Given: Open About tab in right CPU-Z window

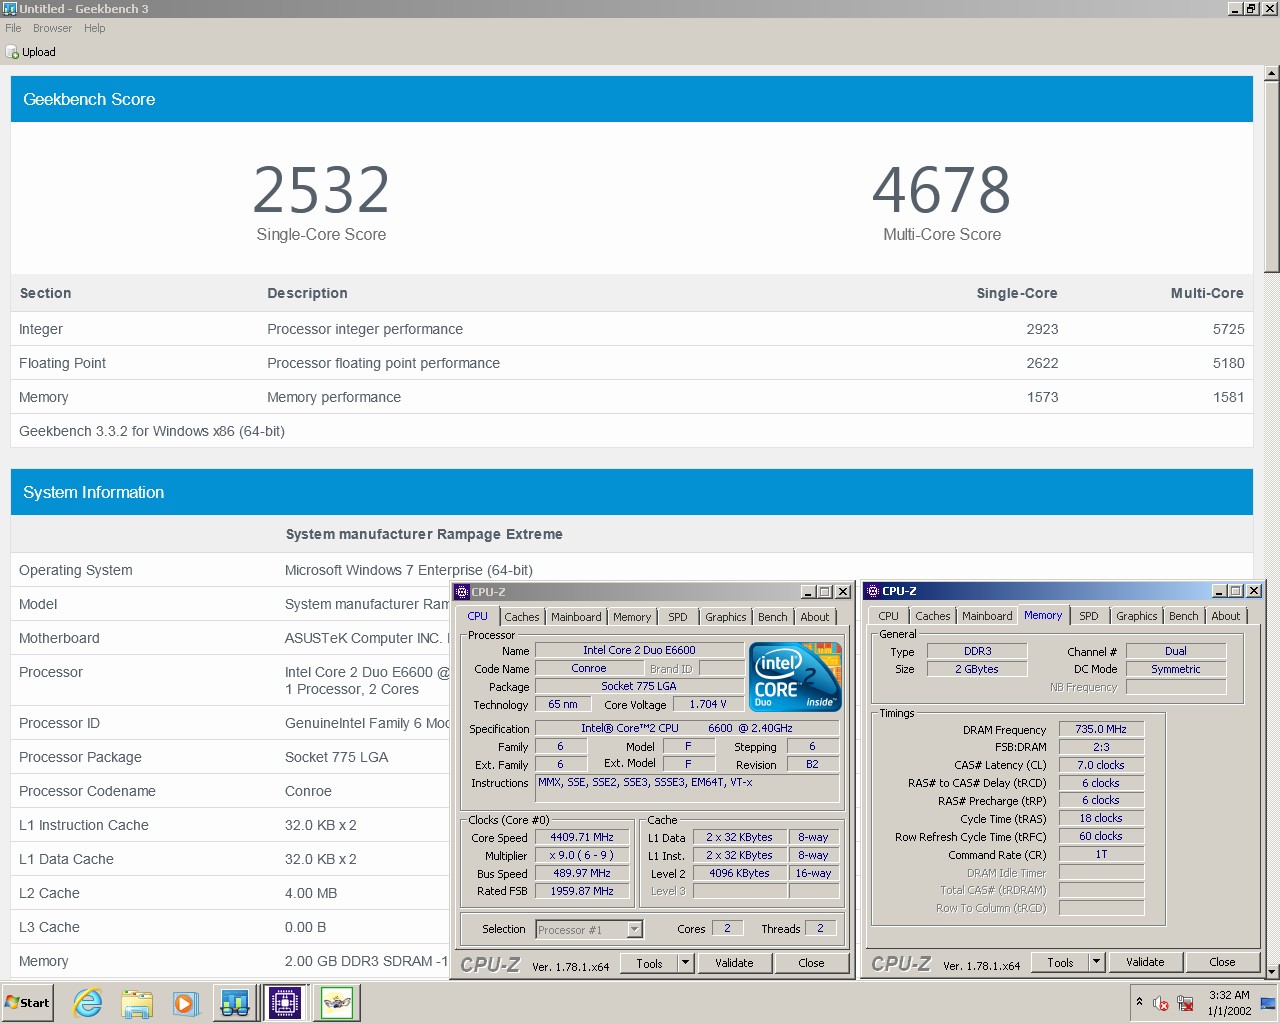Looking at the screenshot, I should pos(1226,616).
